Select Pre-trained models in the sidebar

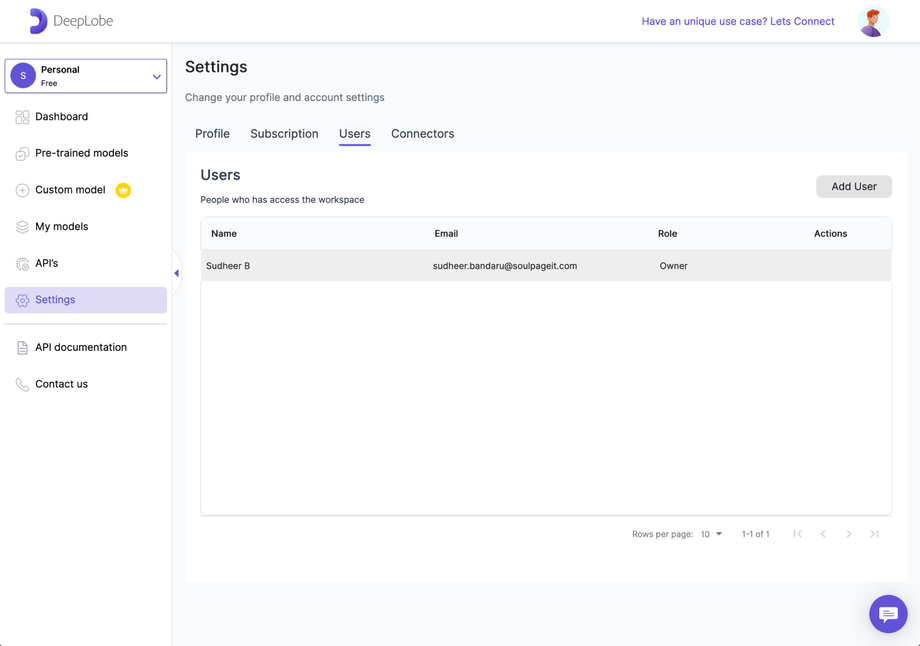81,153
